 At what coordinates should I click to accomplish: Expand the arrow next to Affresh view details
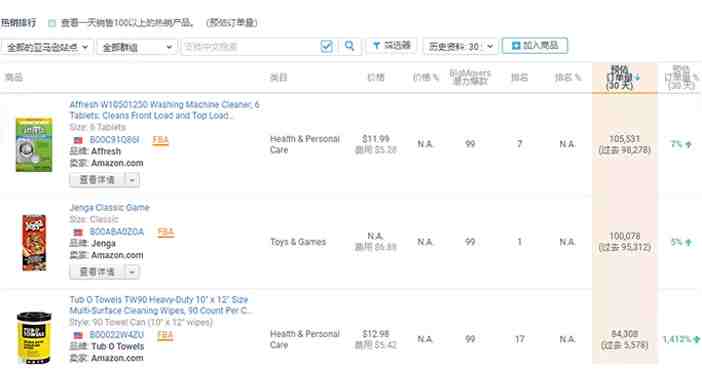(132, 180)
